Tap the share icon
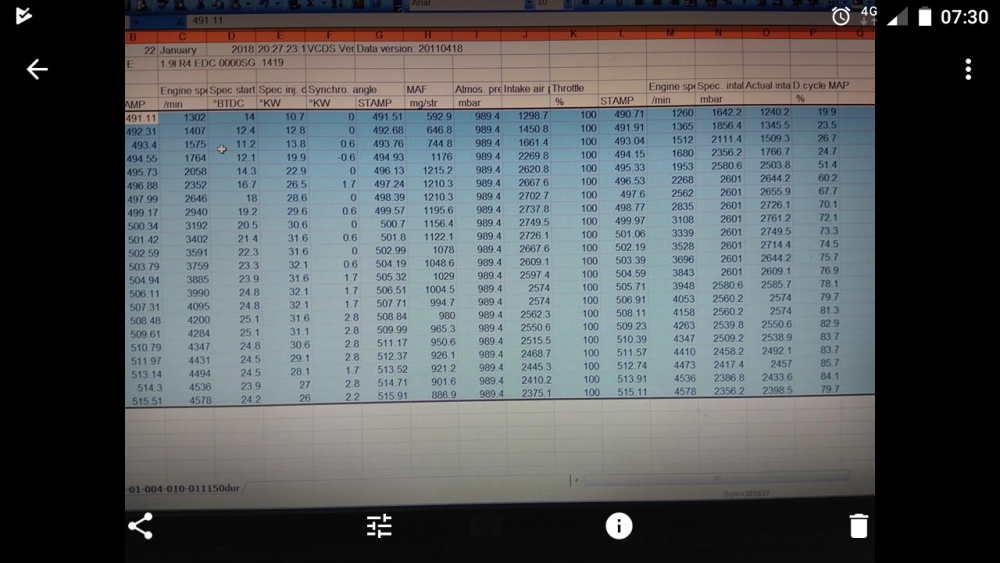The width and height of the screenshot is (1000, 563). [x=140, y=526]
